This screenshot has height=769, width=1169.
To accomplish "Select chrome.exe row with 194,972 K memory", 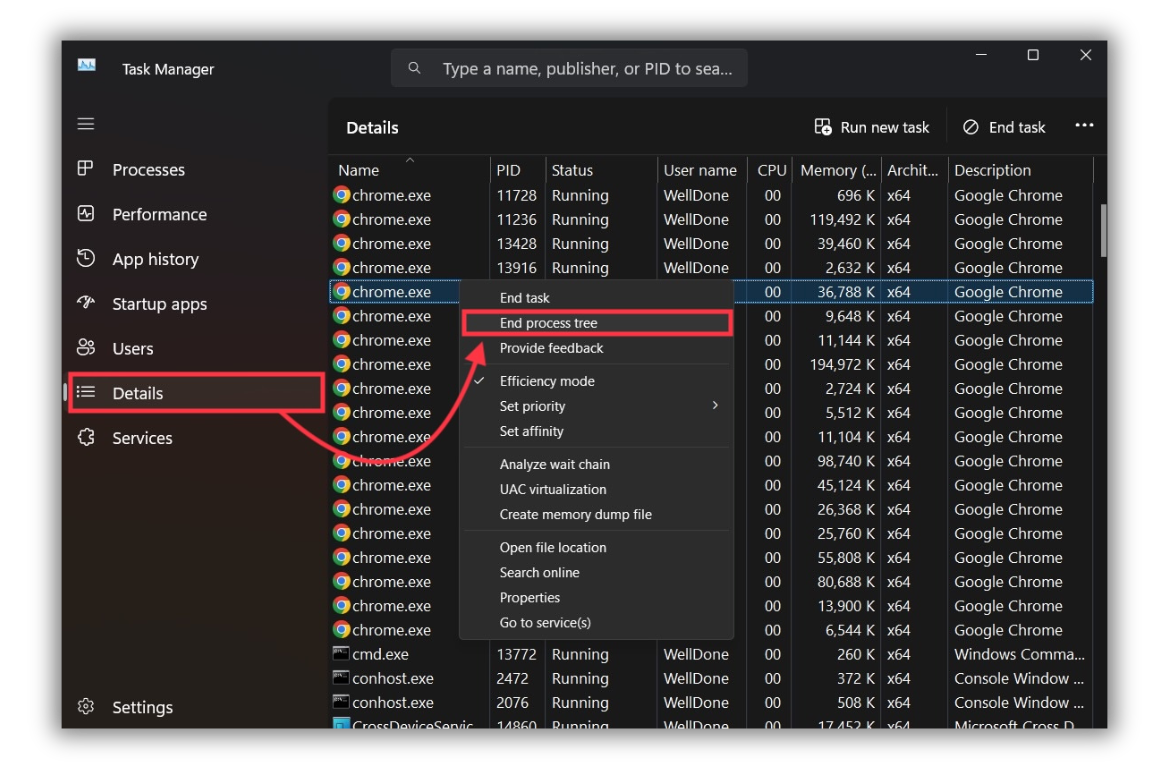I will pyautogui.click(x=712, y=364).
